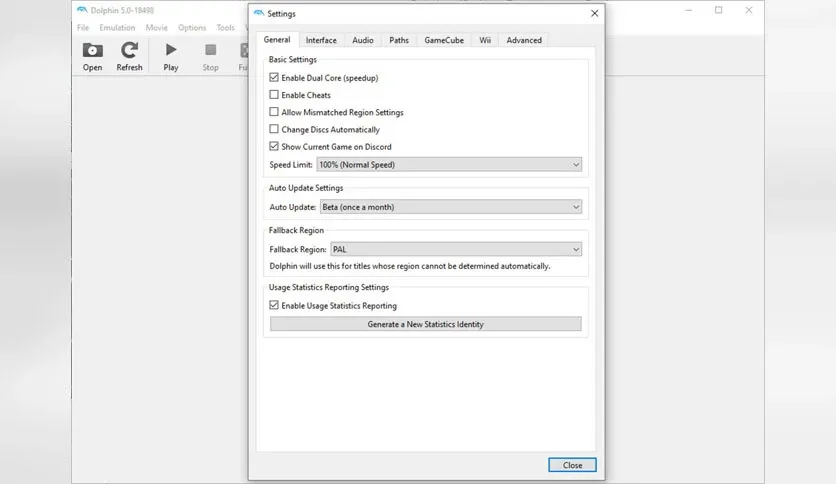This screenshot has width=836, height=484.
Task: Click the Open toolbar icon in Dolphin
Action: (x=92, y=57)
